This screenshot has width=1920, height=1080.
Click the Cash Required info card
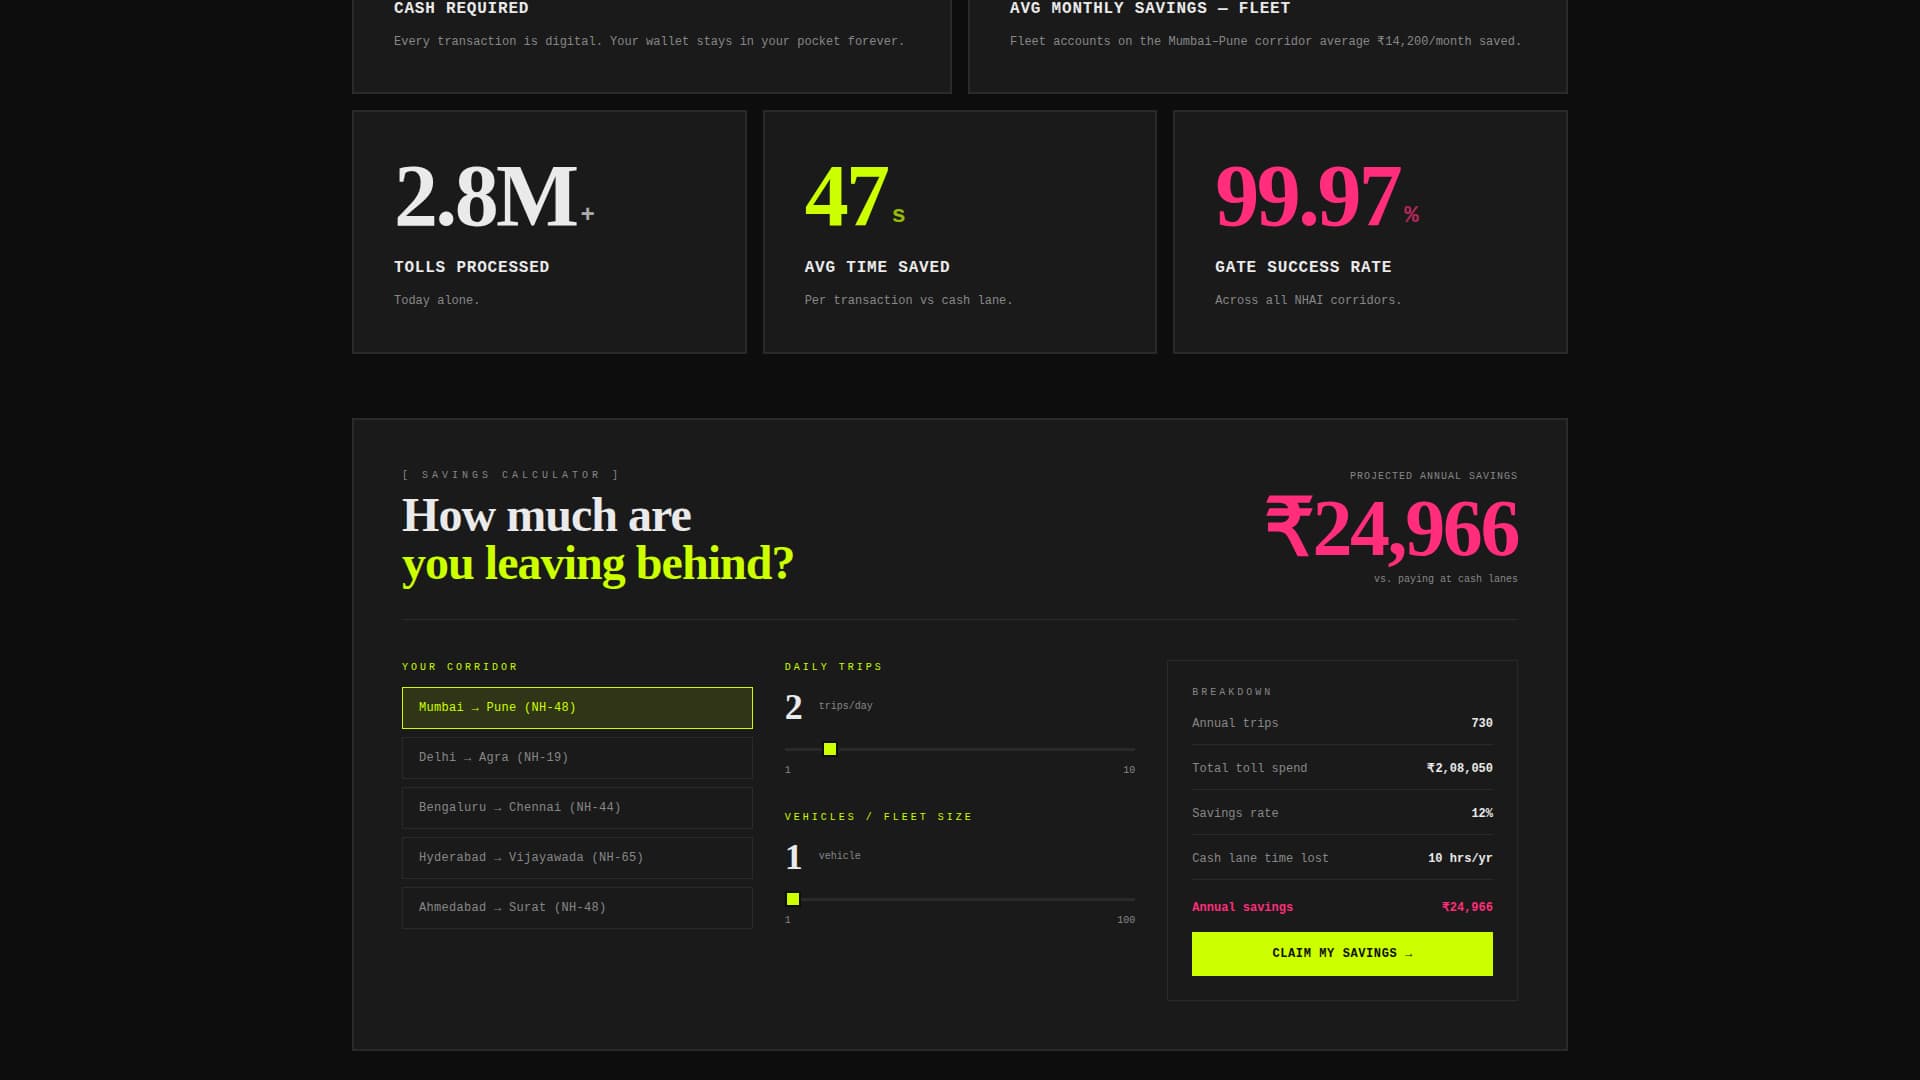pyautogui.click(x=651, y=30)
